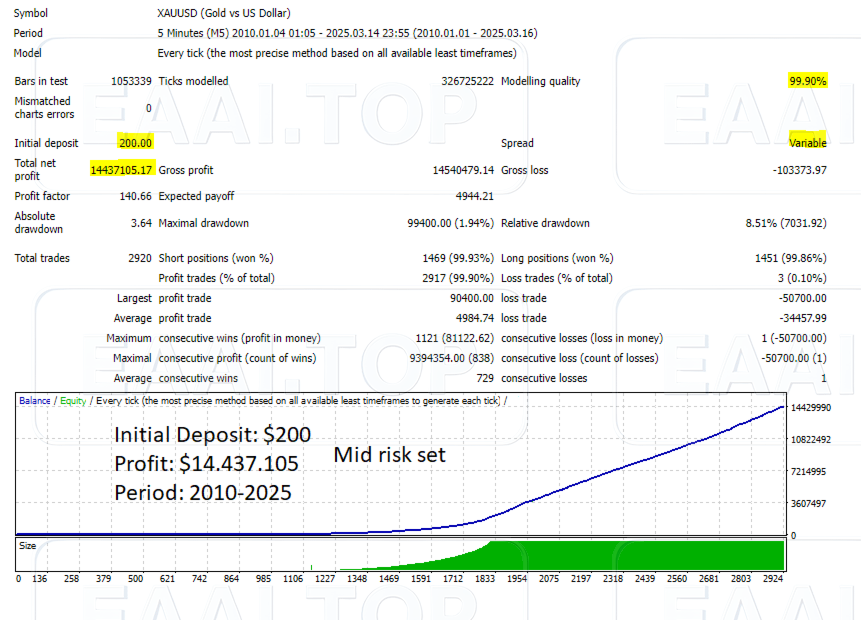Image resolution: width=861 pixels, height=620 pixels.
Task: Click the Mid risk set annotation text
Action: [389, 455]
